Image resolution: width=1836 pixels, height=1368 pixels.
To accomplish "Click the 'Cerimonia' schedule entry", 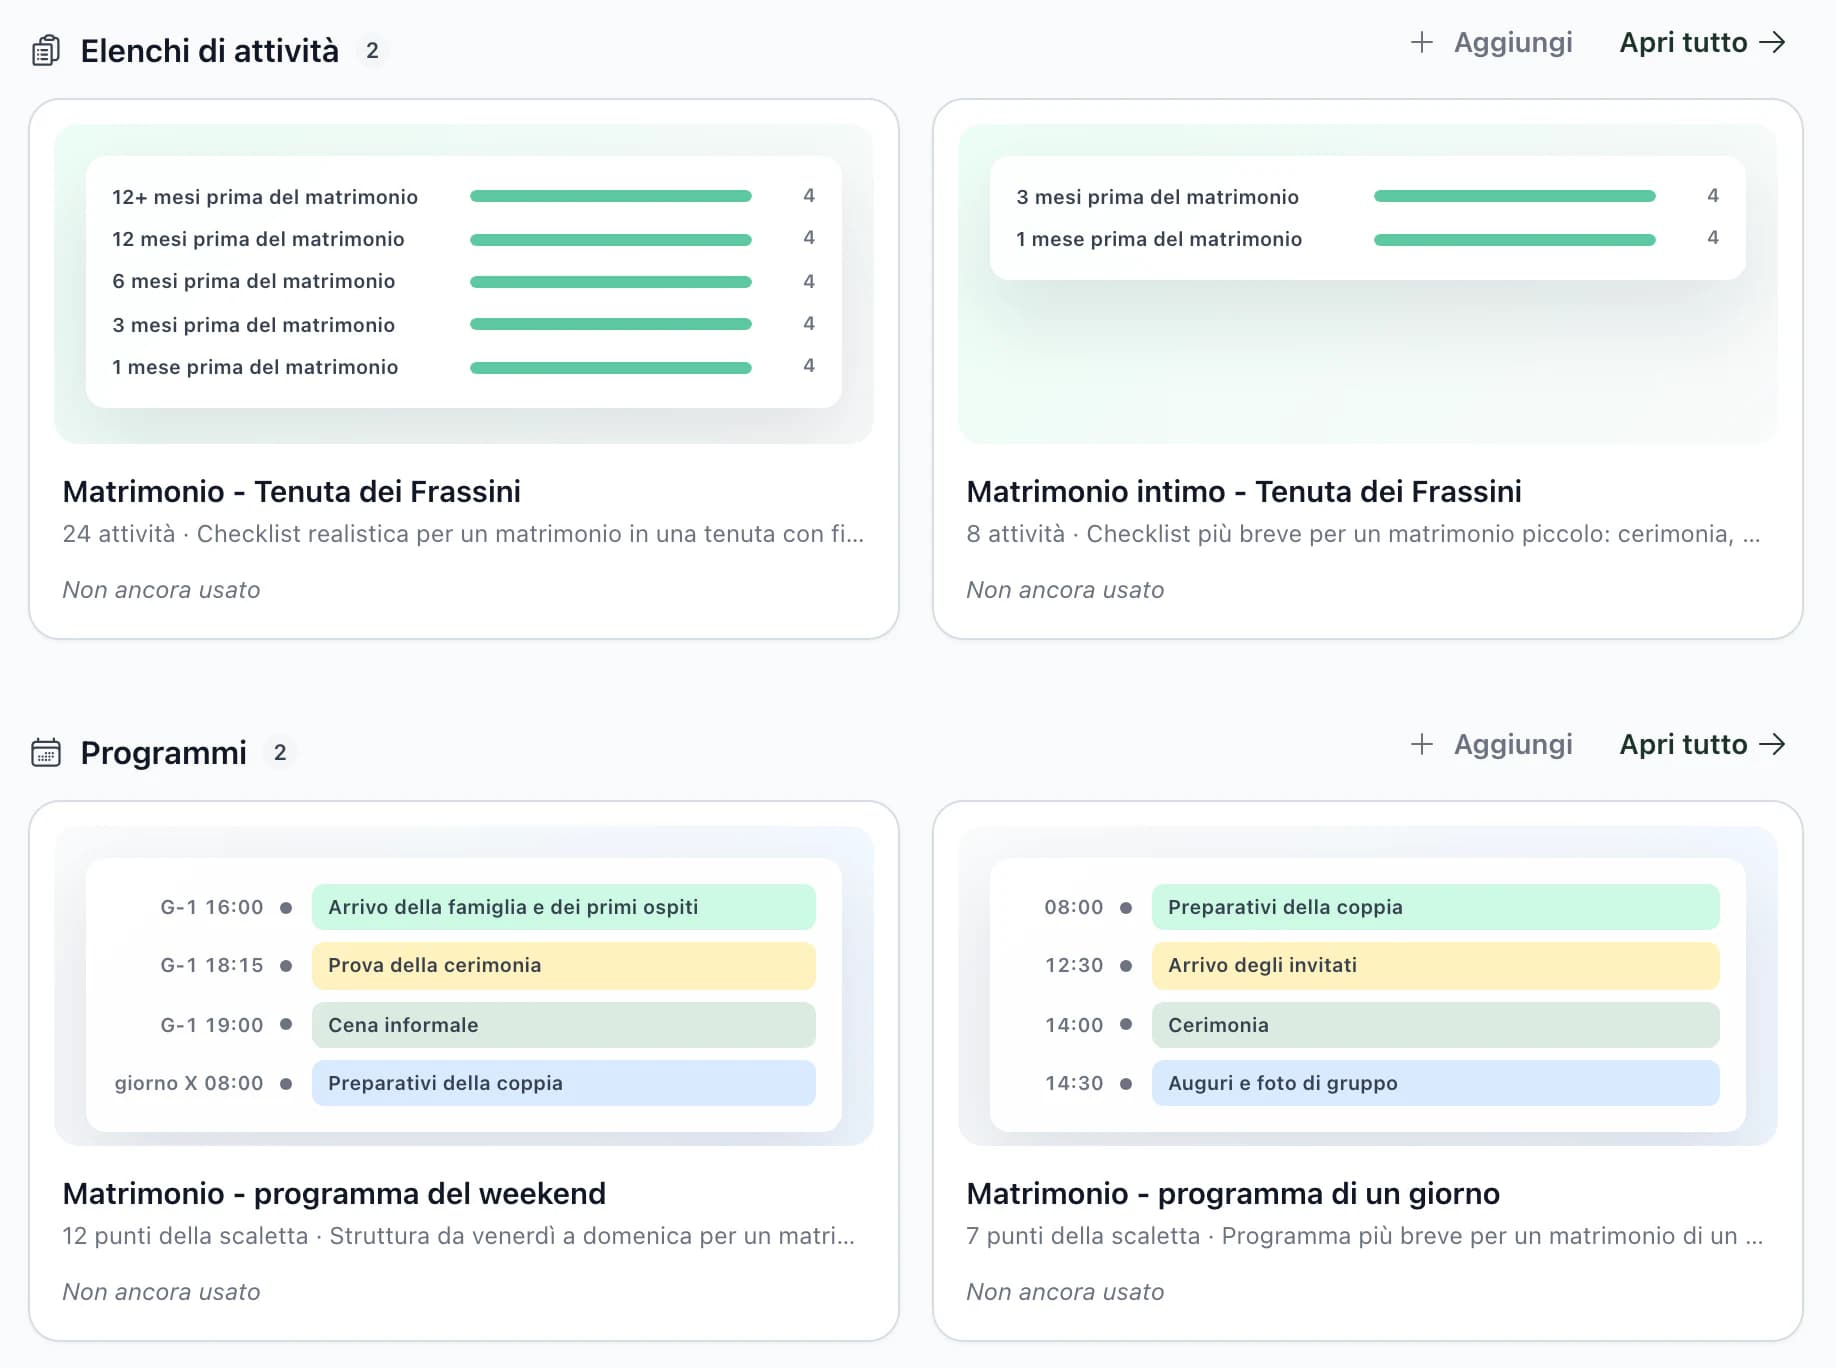I will click(1436, 1025).
